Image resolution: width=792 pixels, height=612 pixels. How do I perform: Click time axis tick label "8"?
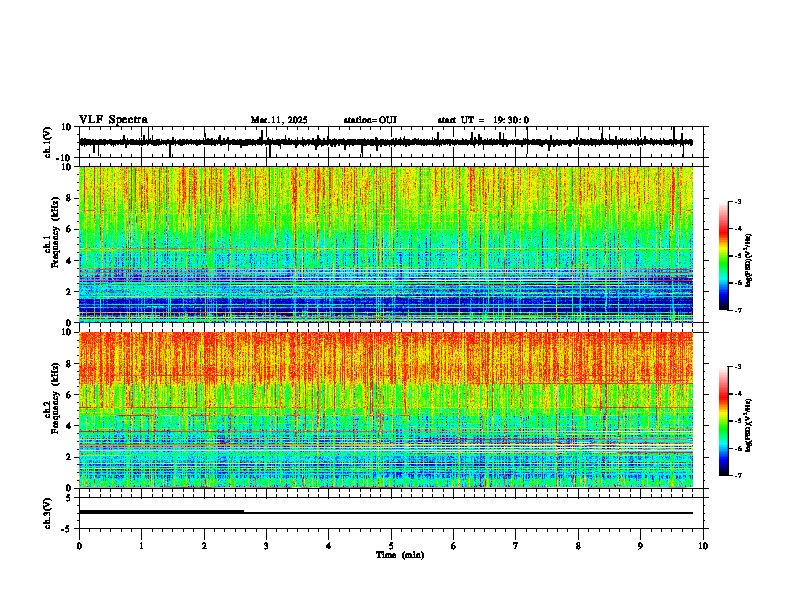coord(578,546)
